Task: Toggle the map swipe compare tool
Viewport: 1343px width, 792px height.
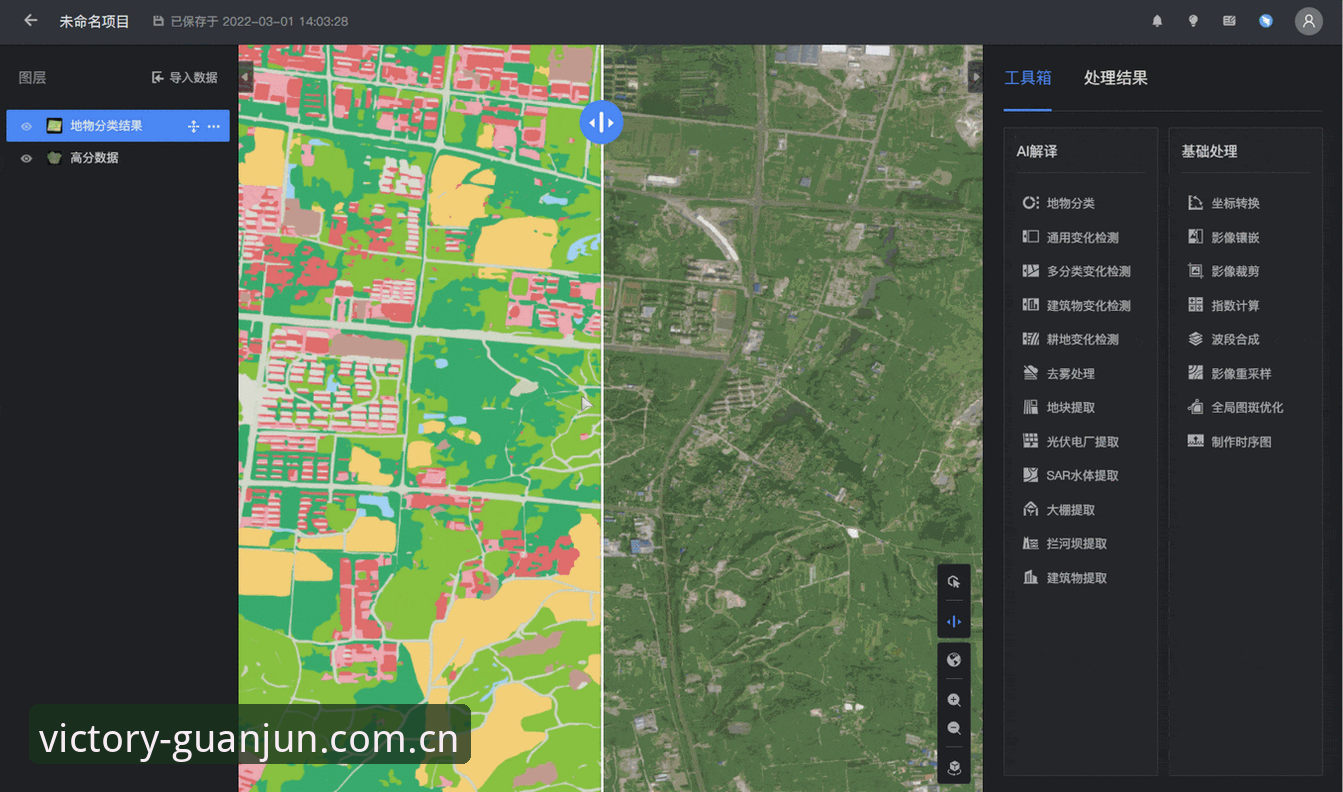Action: [954, 621]
